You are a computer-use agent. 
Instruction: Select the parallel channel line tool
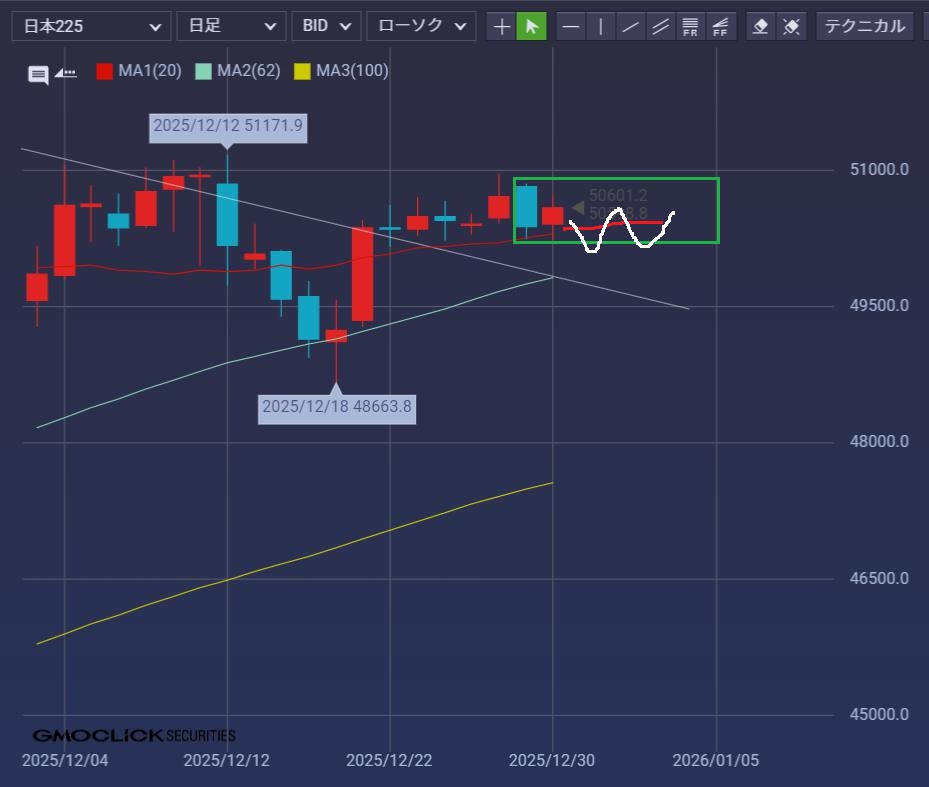[660, 26]
